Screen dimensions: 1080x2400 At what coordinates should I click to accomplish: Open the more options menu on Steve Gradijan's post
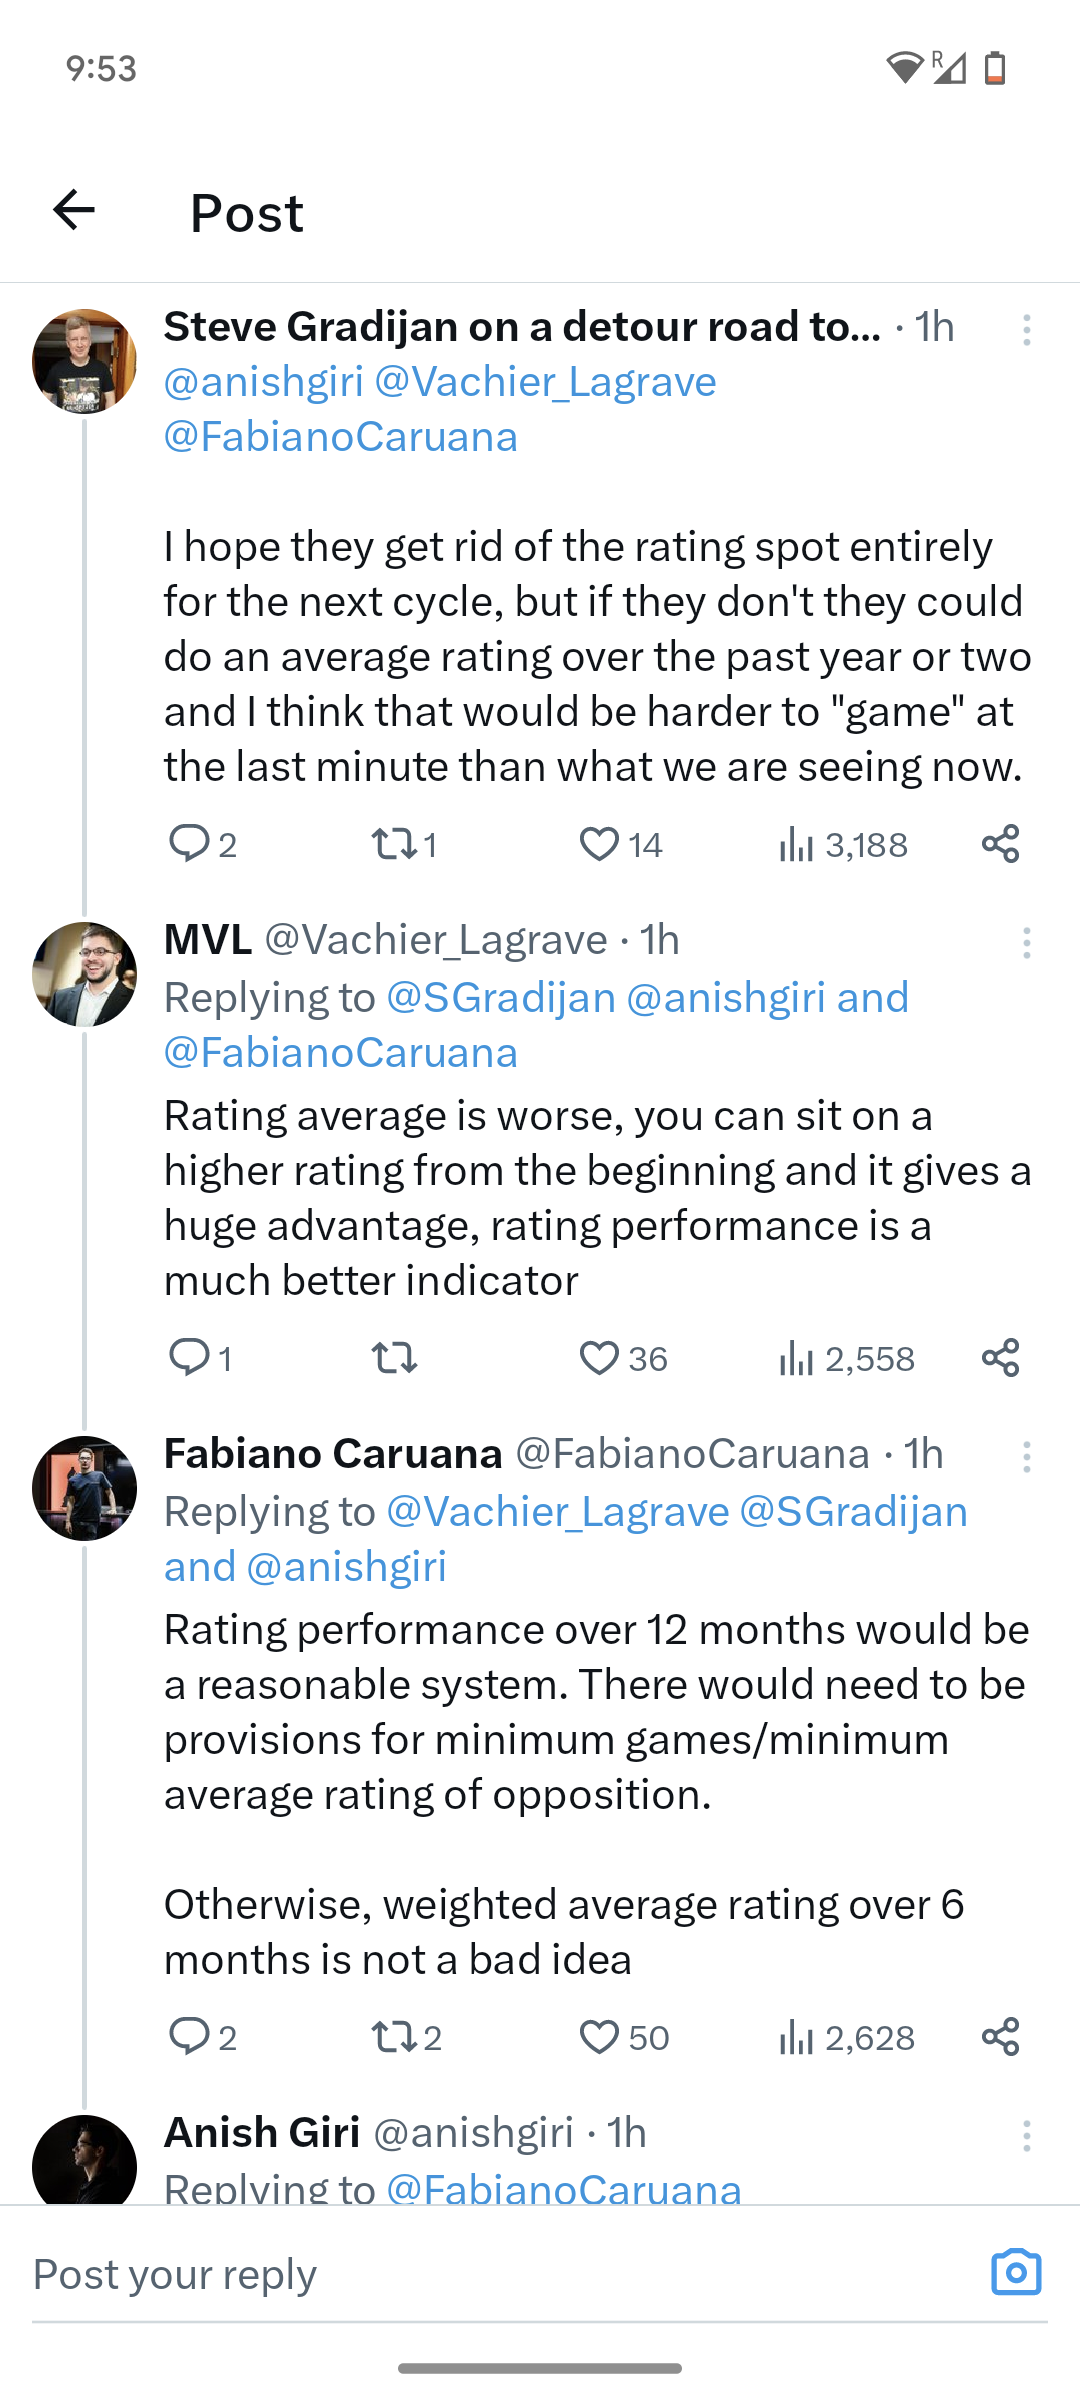tap(1026, 330)
